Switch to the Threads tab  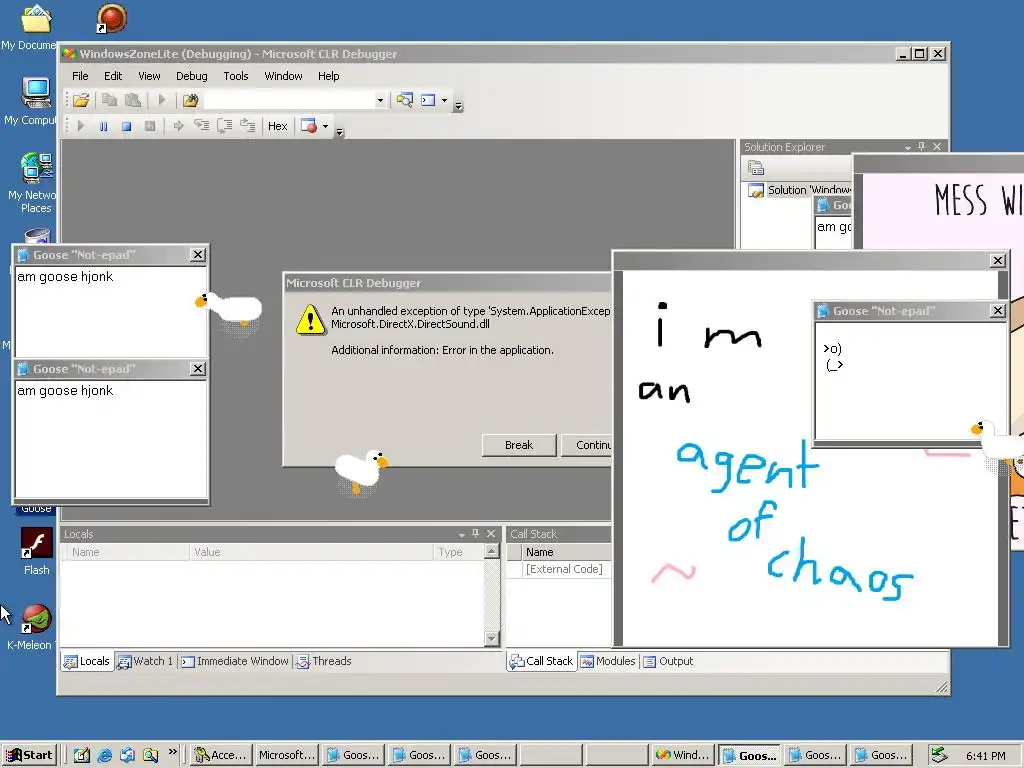(325, 661)
